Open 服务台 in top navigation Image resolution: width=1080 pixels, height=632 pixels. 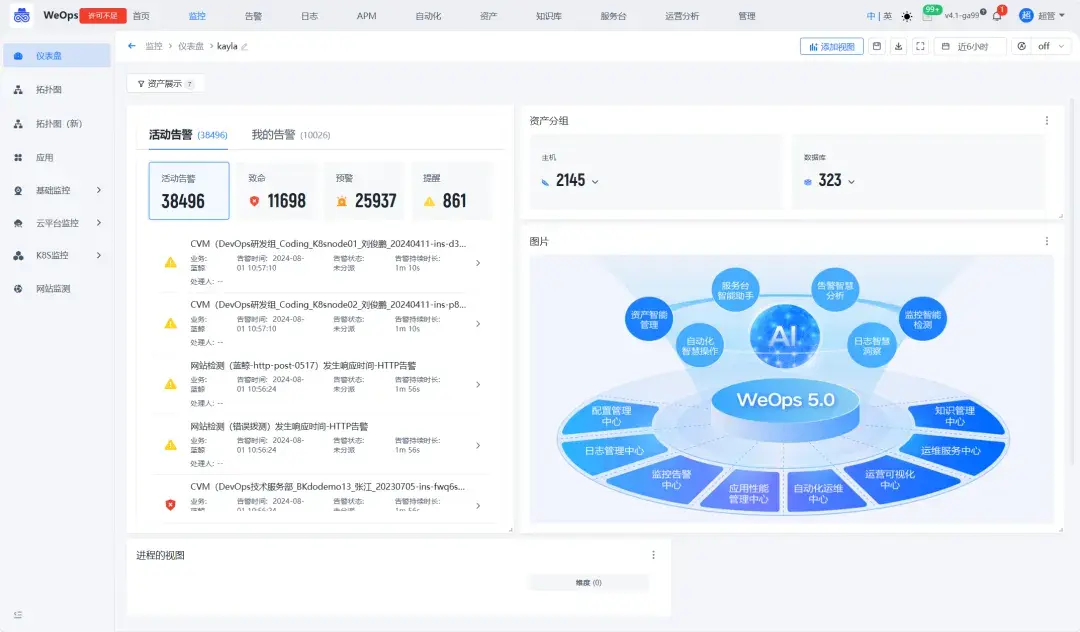(x=613, y=16)
